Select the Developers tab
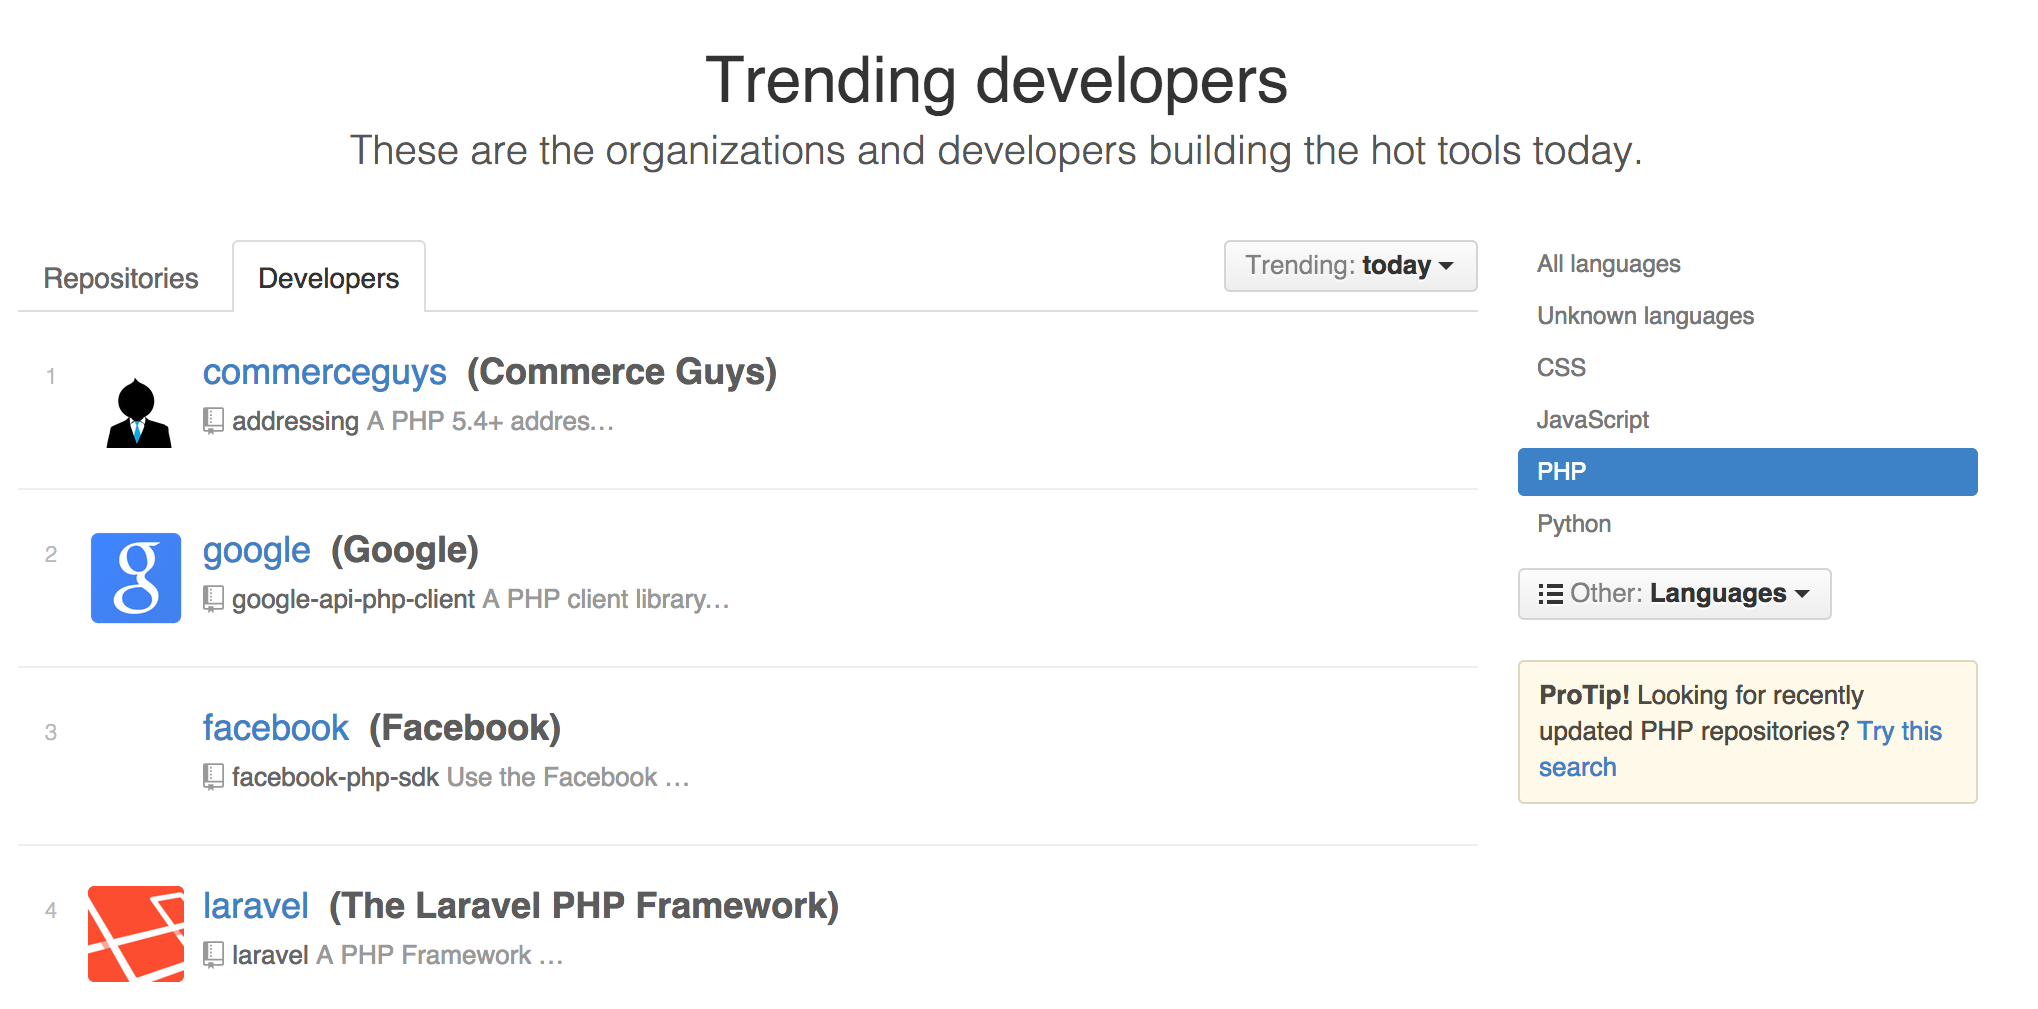The image size is (2038, 1009). tap(328, 278)
